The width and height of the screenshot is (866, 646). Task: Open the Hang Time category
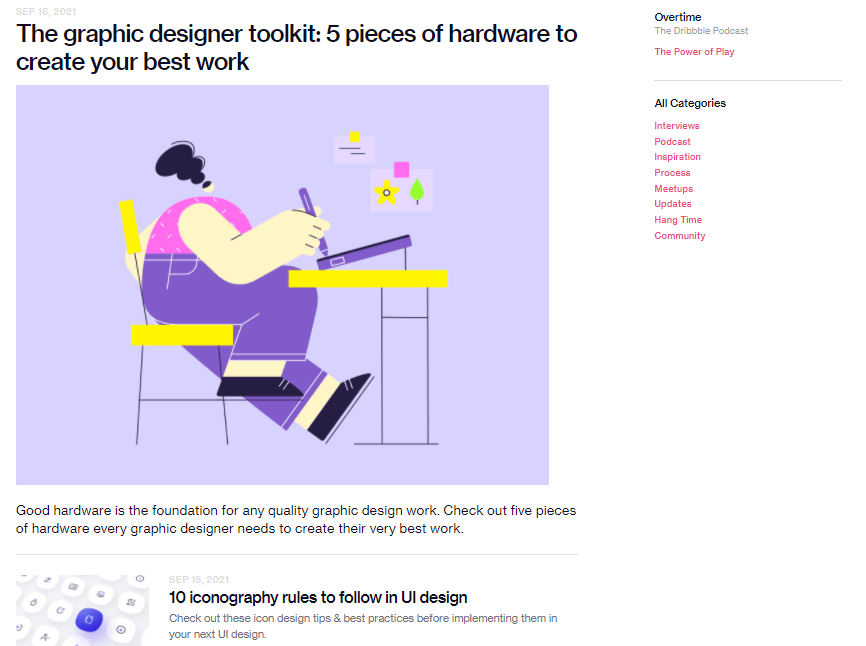[678, 219]
